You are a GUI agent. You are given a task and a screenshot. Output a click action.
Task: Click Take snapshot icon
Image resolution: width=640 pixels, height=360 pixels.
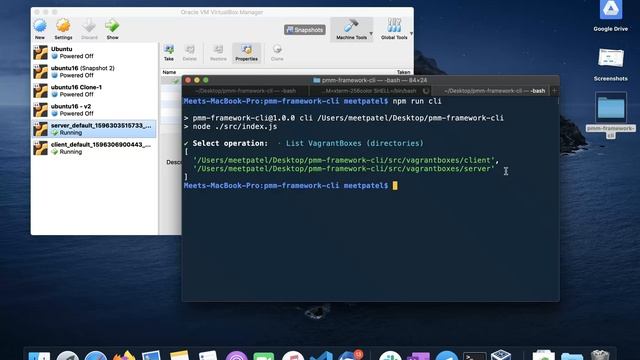coord(169,53)
